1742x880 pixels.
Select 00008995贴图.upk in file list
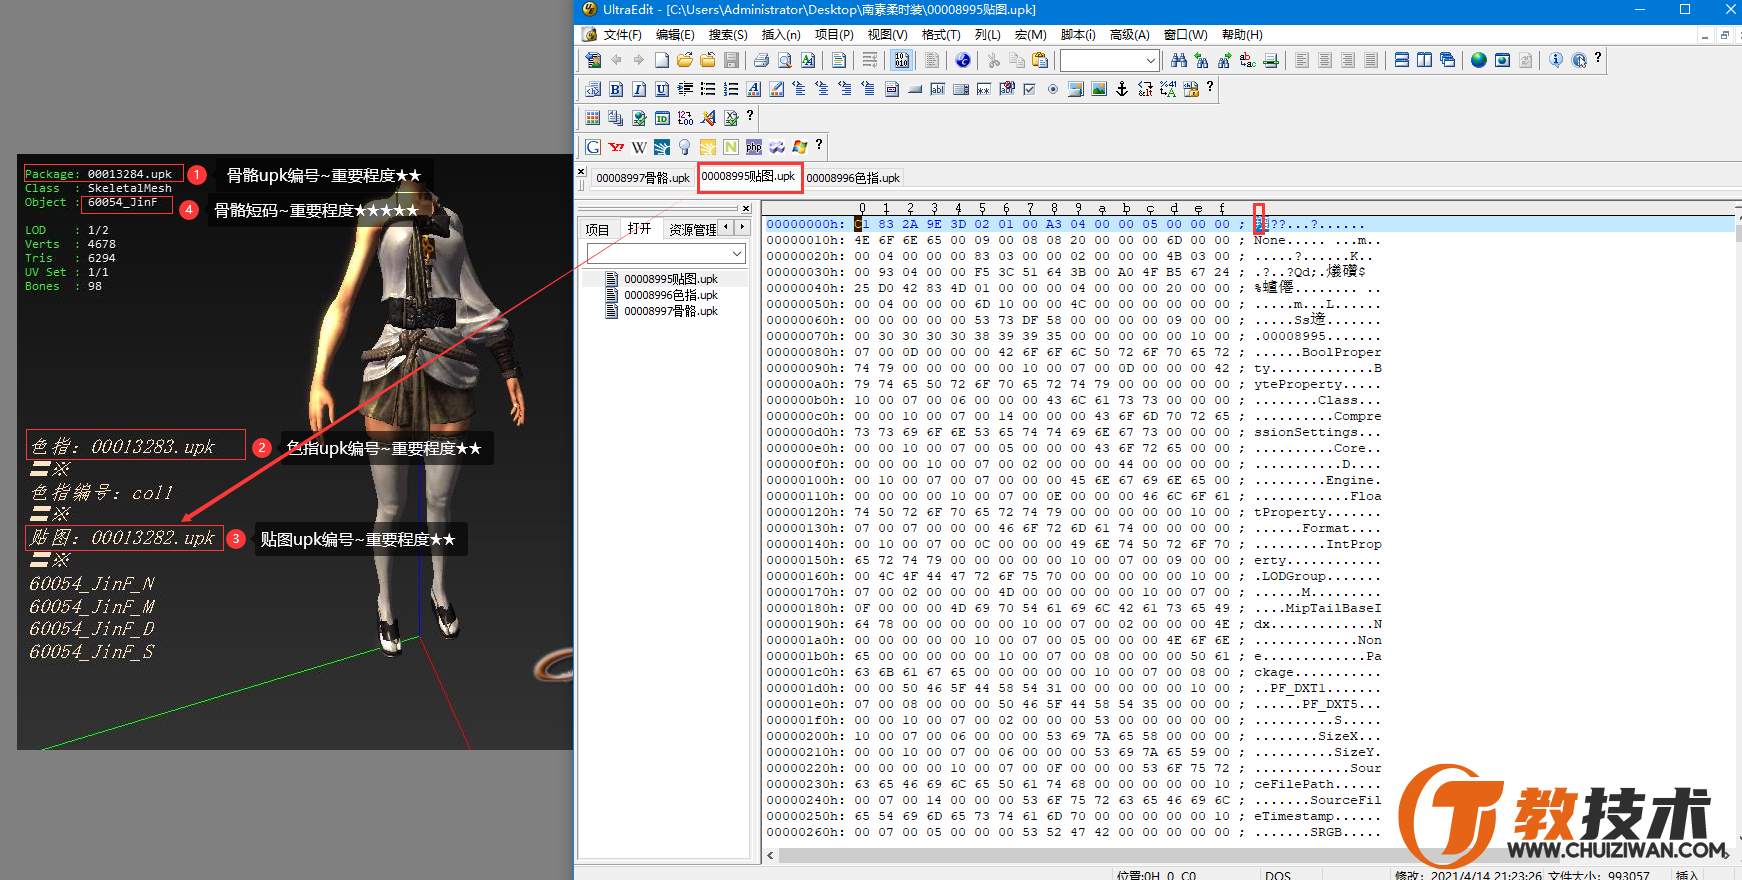pyautogui.click(x=671, y=279)
